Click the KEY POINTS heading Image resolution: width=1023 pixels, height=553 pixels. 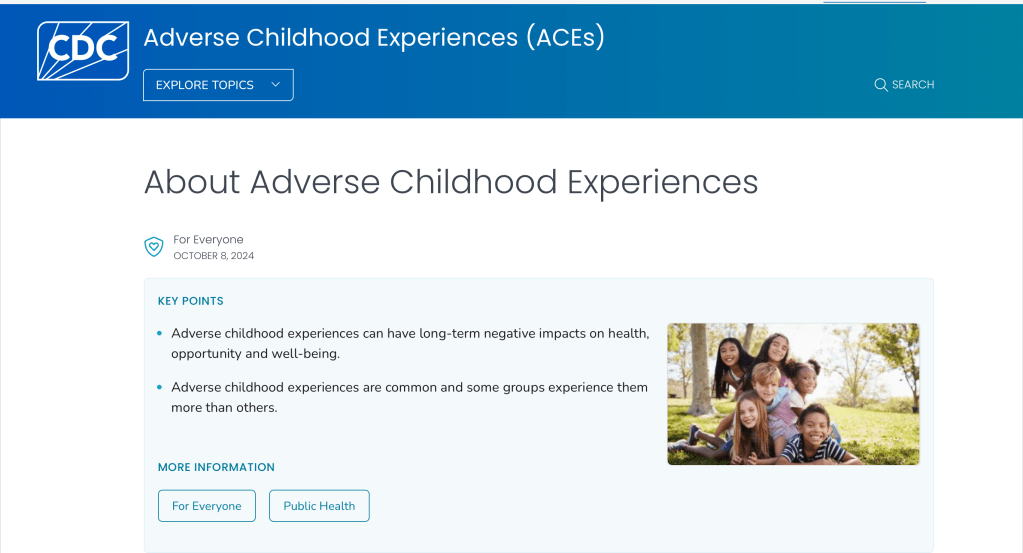(190, 301)
